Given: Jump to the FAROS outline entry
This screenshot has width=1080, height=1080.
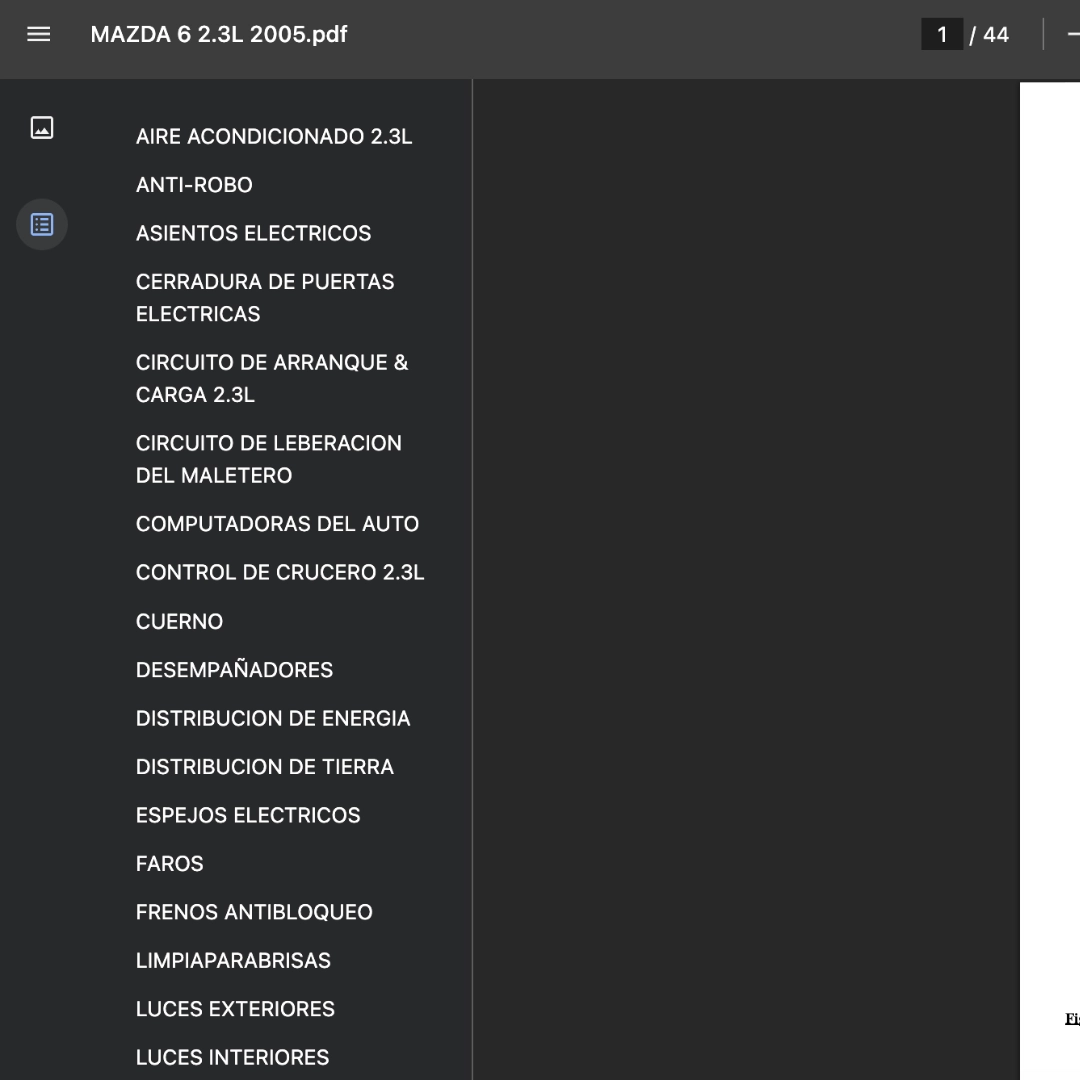Looking at the screenshot, I should coord(169,864).
